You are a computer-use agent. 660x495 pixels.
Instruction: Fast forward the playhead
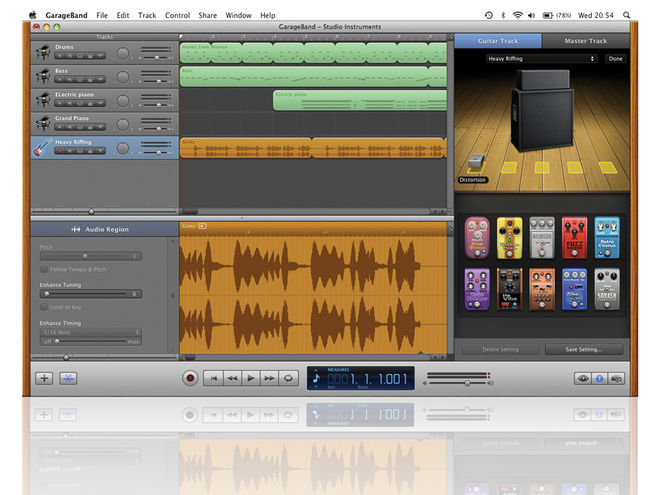269,378
